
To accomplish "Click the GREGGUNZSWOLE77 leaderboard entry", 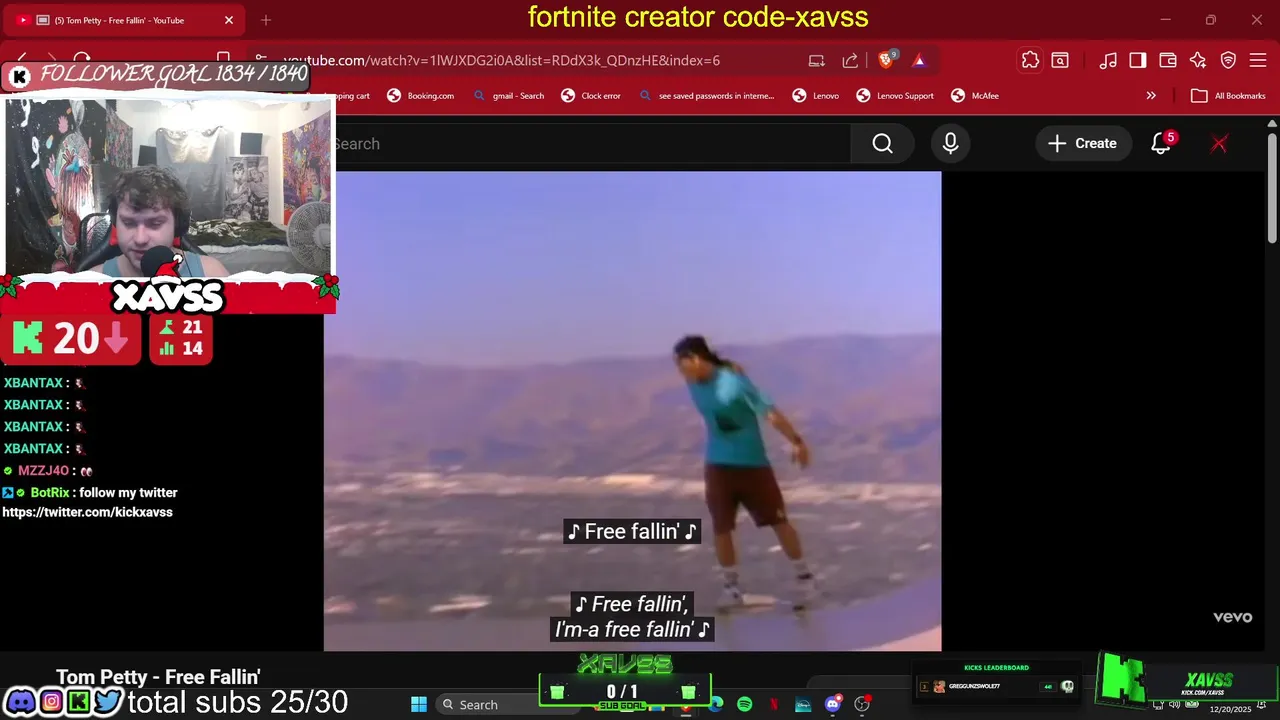I will pyautogui.click(x=998, y=686).
